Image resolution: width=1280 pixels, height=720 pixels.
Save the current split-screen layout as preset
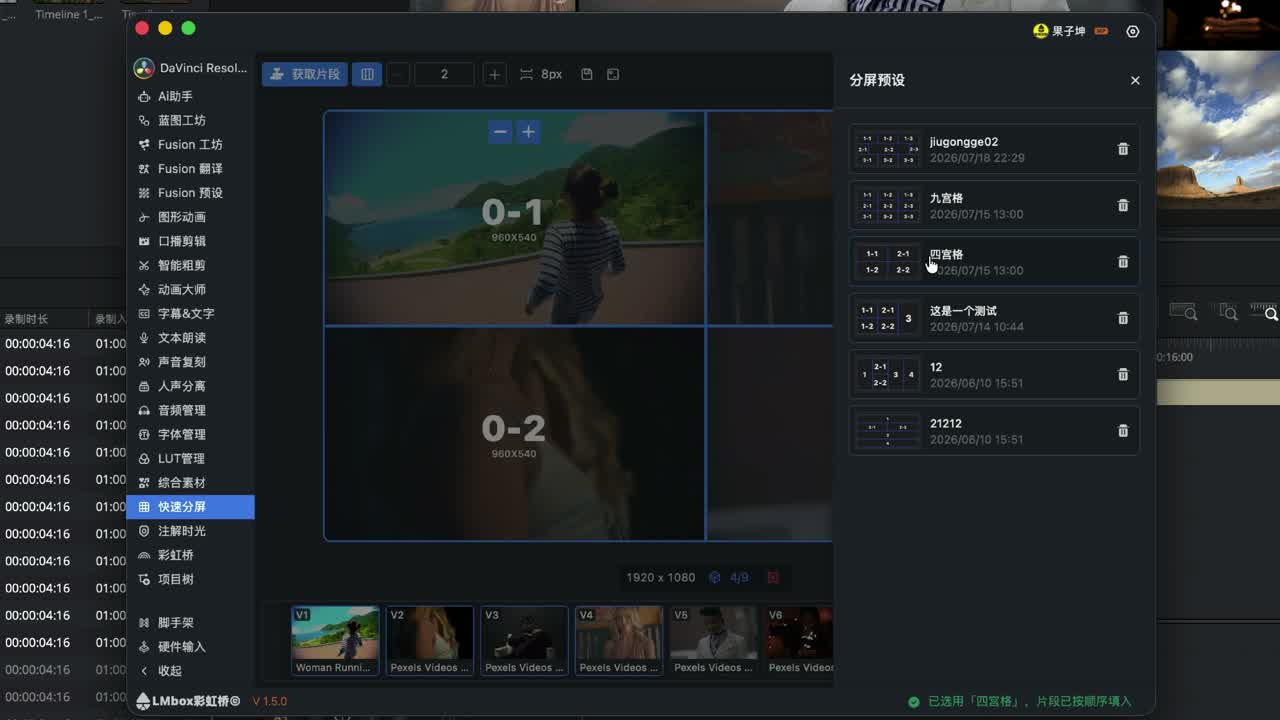(587, 74)
